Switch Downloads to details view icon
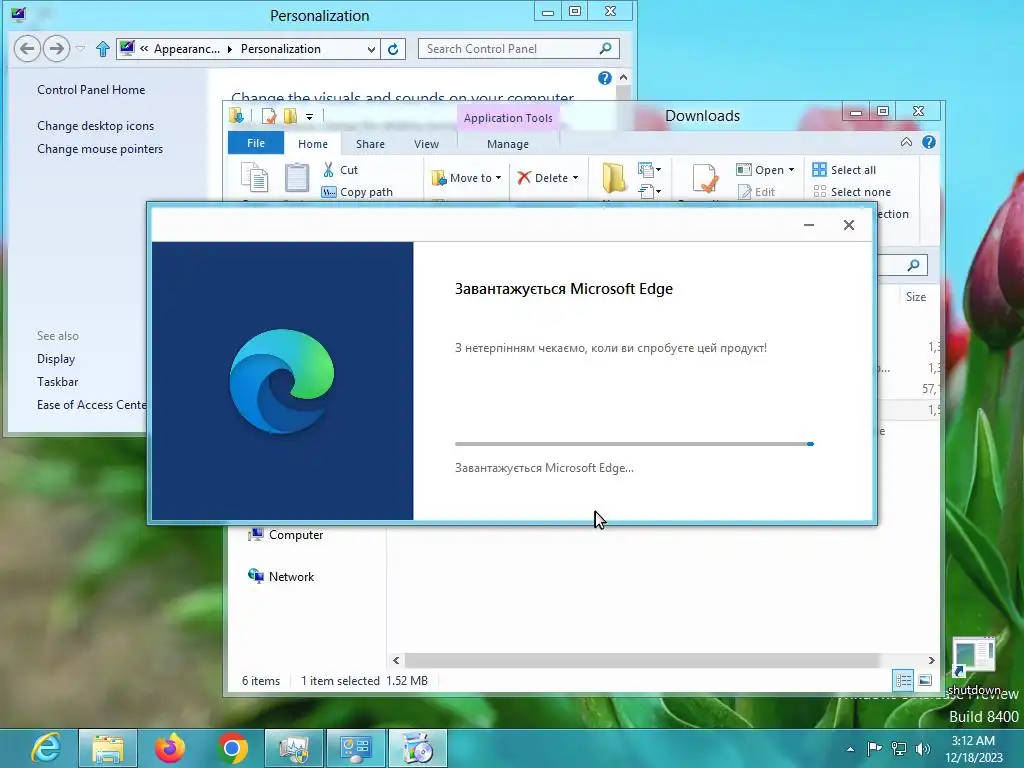Viewport: 1024px width, 768px height. (903, 681)
